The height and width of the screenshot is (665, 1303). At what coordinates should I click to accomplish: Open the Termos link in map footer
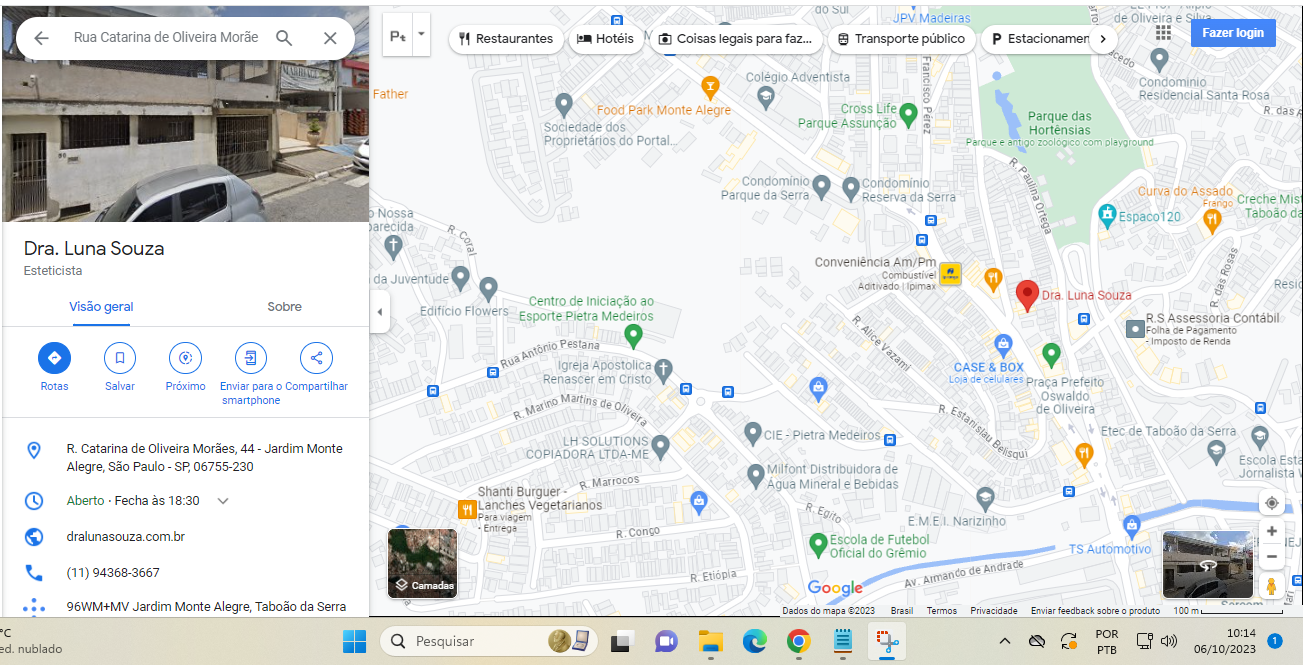click(941, 610)
